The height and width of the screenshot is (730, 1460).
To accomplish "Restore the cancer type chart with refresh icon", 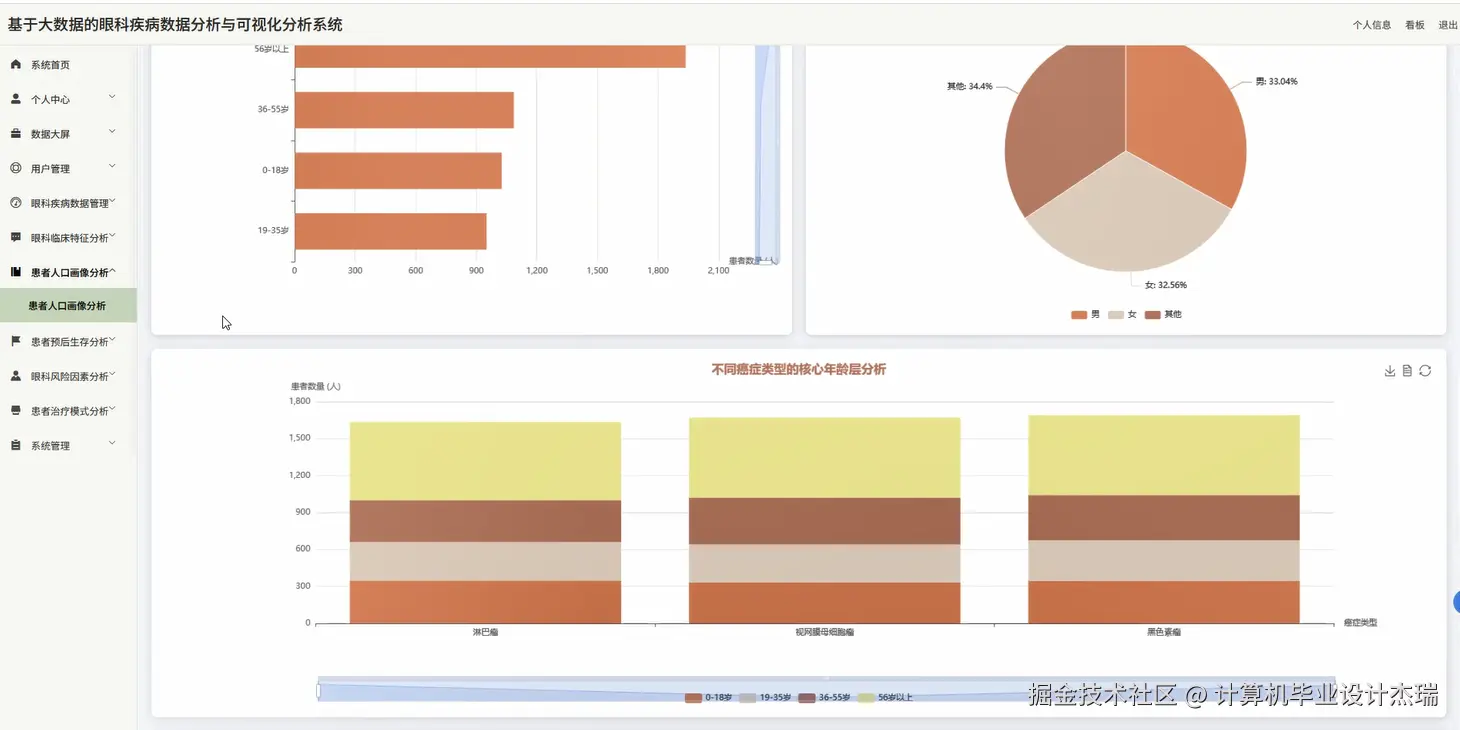I will [1425, 371].
